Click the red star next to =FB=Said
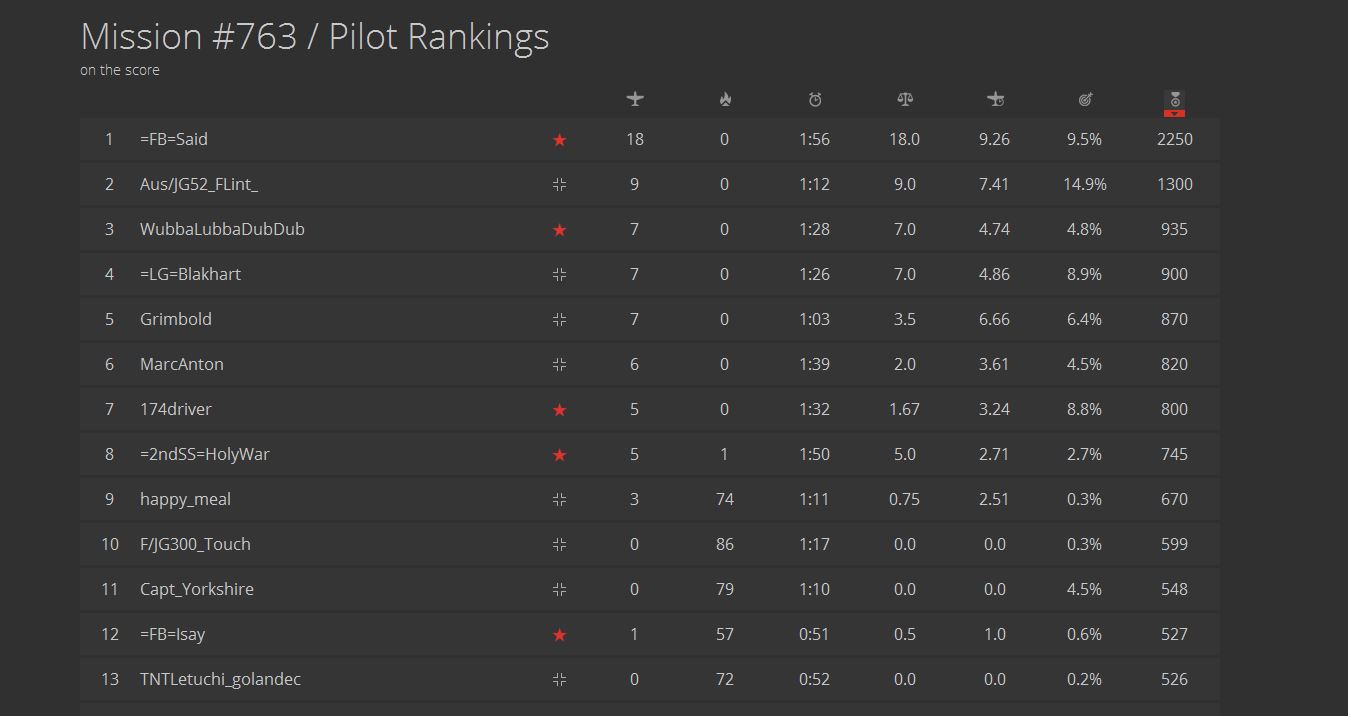 pos(560,140)
